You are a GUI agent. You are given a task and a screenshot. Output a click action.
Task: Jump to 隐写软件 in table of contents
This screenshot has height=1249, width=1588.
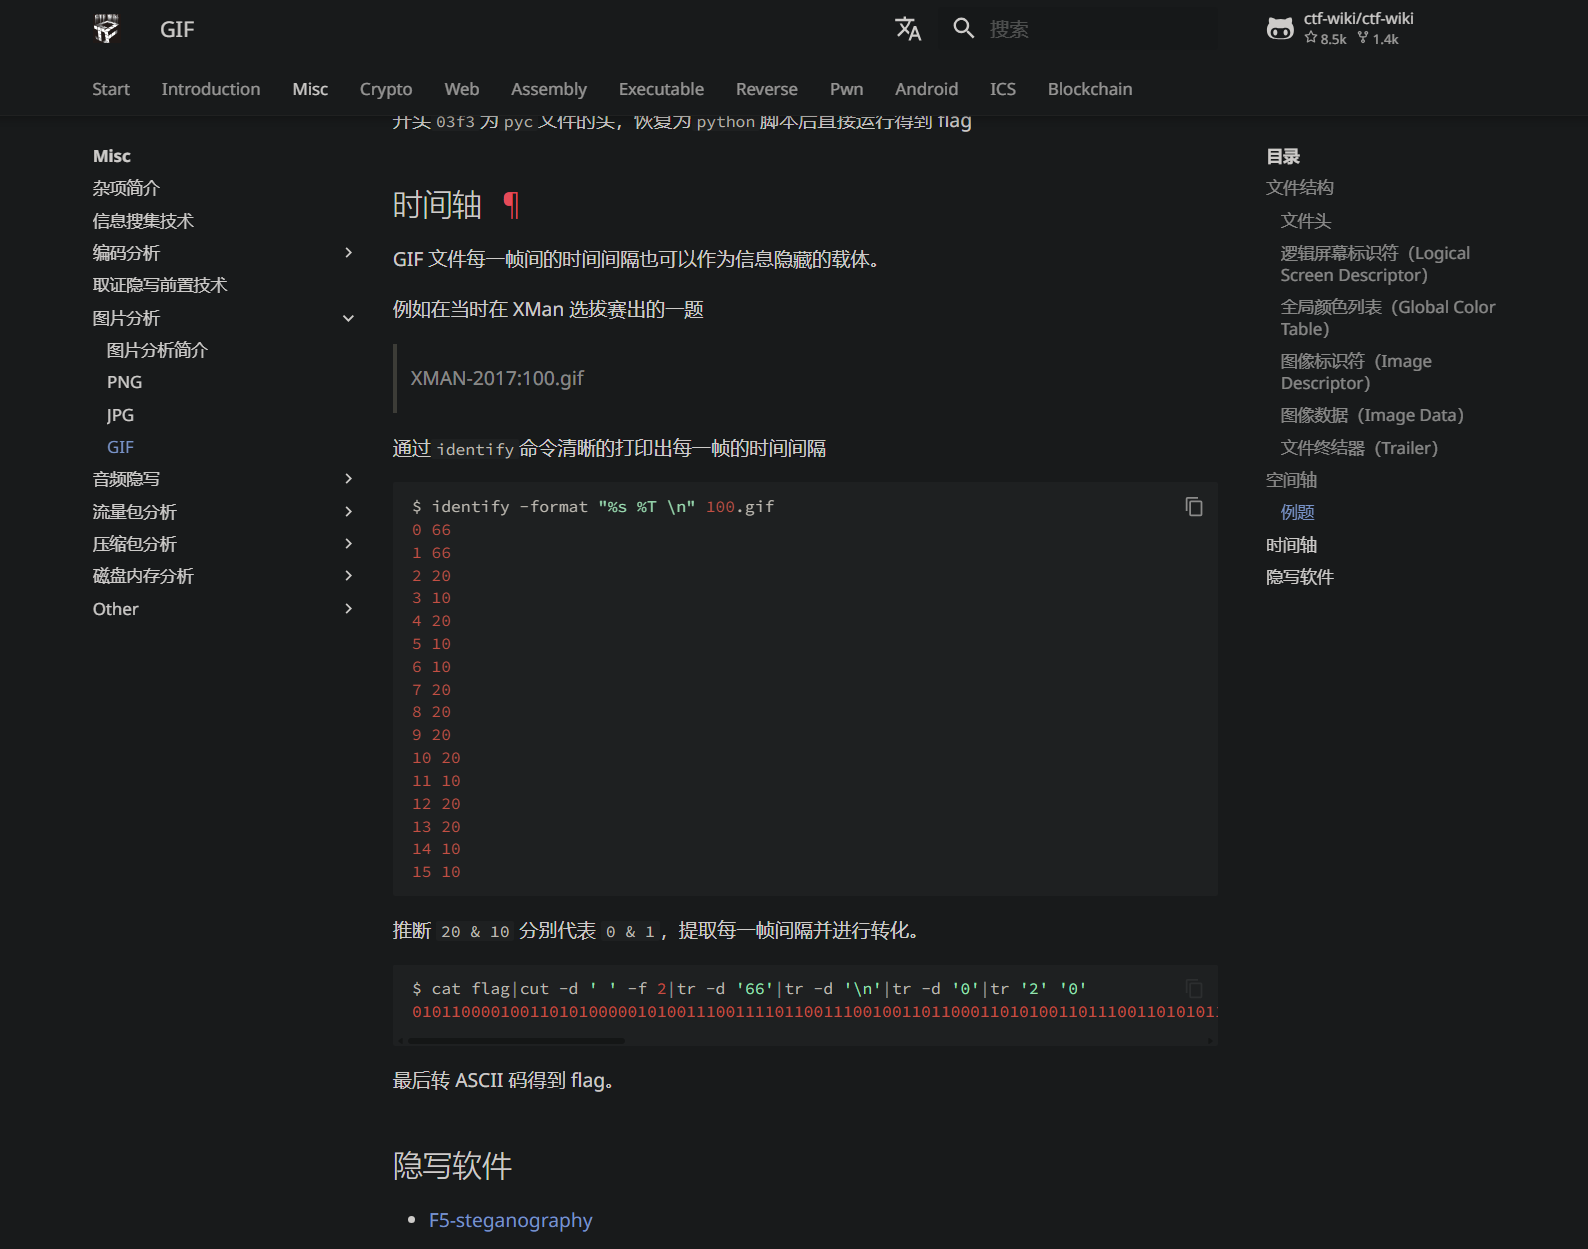[x=1299, y=577]
